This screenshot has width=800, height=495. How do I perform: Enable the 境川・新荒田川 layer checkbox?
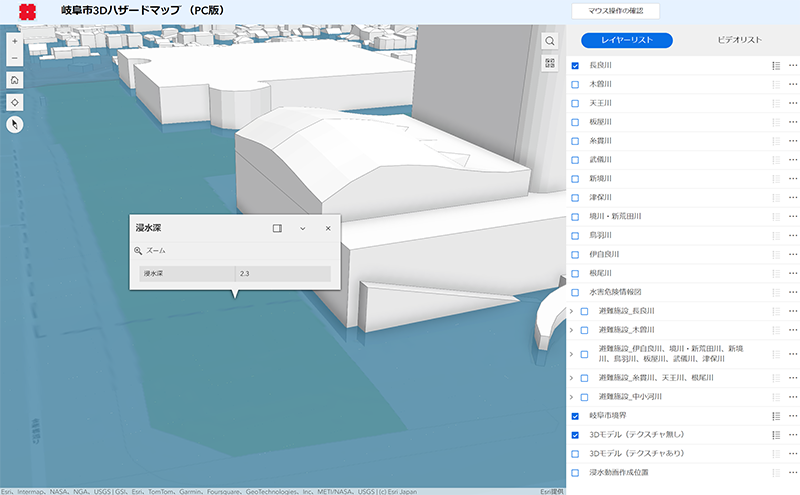click(575, 216)
